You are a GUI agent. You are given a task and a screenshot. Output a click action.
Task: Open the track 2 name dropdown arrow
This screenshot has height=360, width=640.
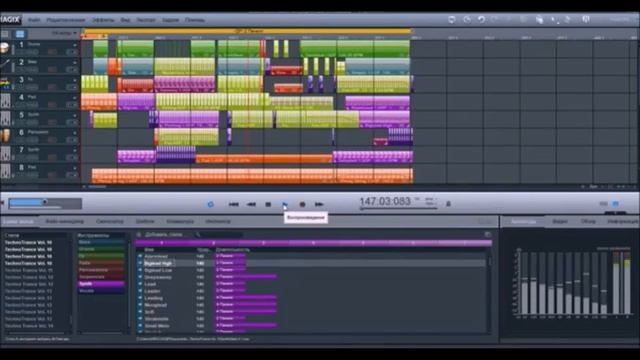point(75,62)
